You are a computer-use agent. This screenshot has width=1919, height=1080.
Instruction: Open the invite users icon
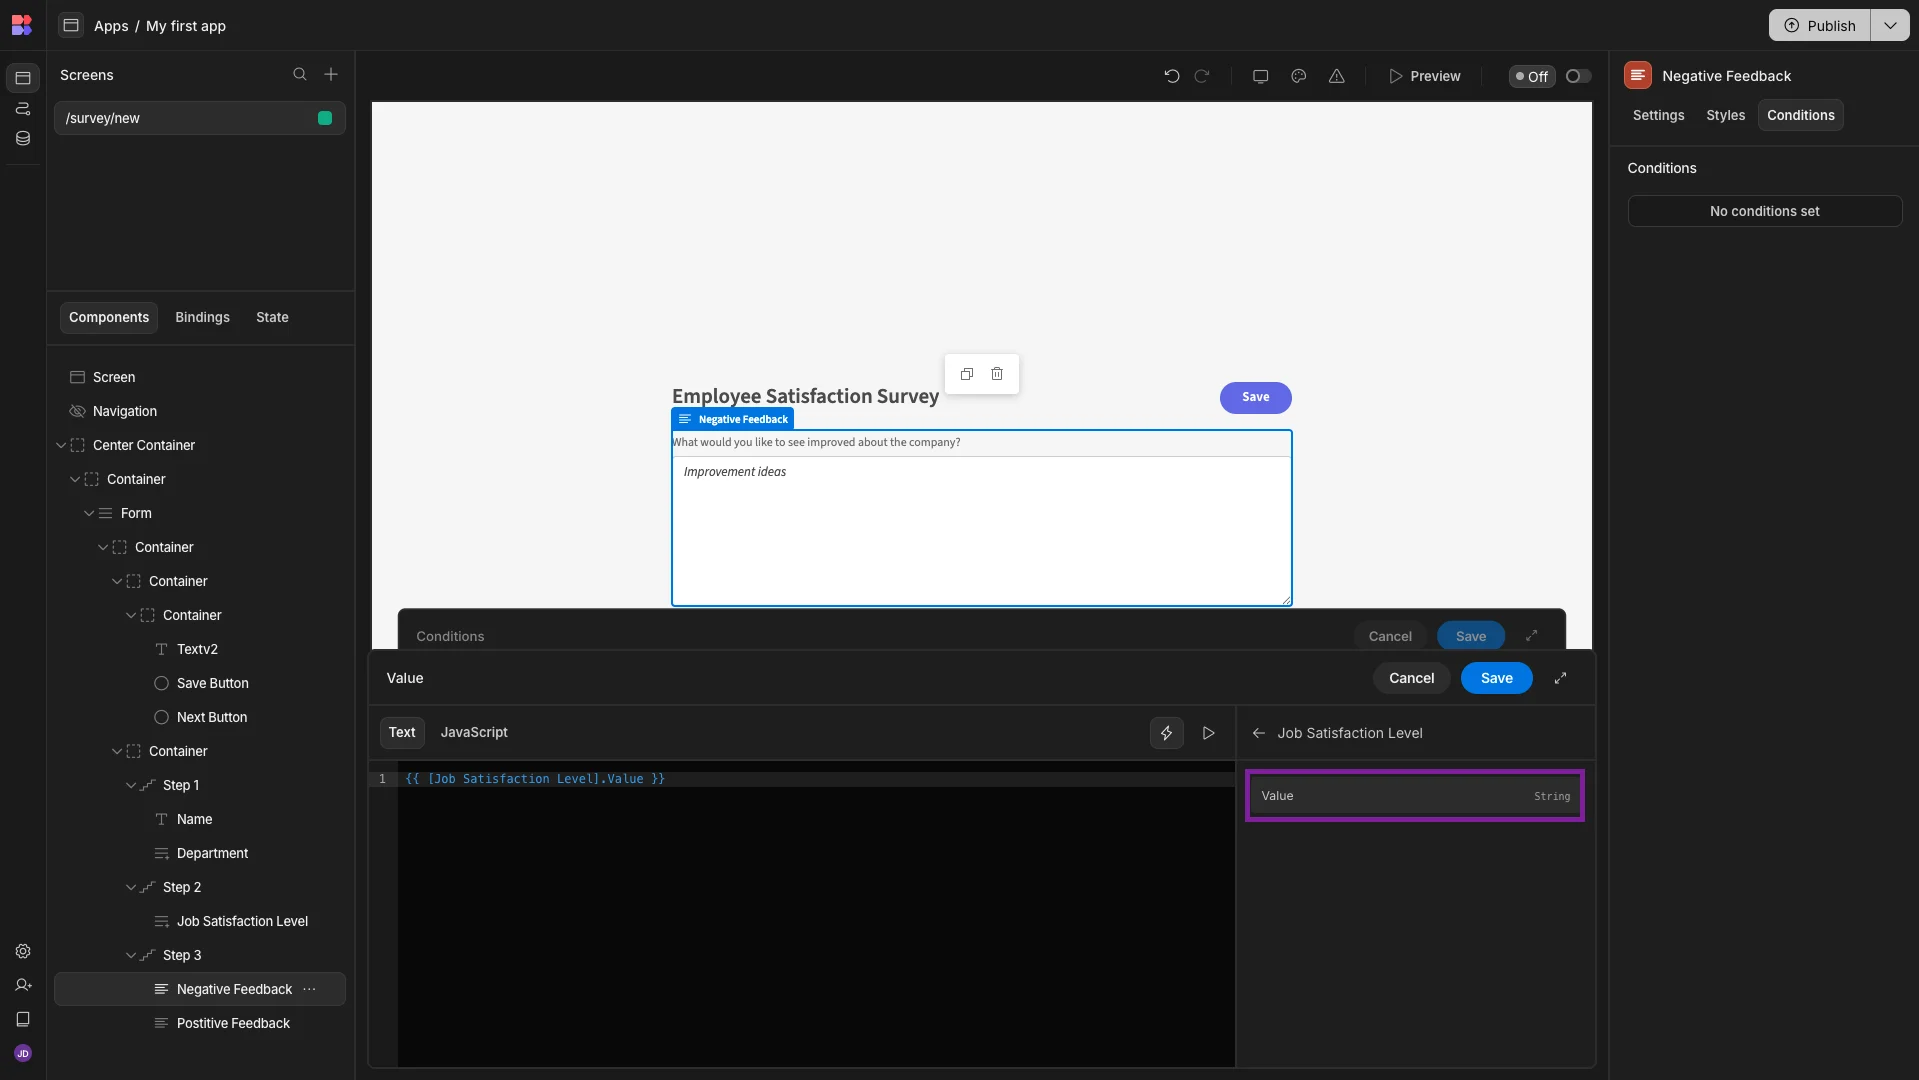point(23,985)
